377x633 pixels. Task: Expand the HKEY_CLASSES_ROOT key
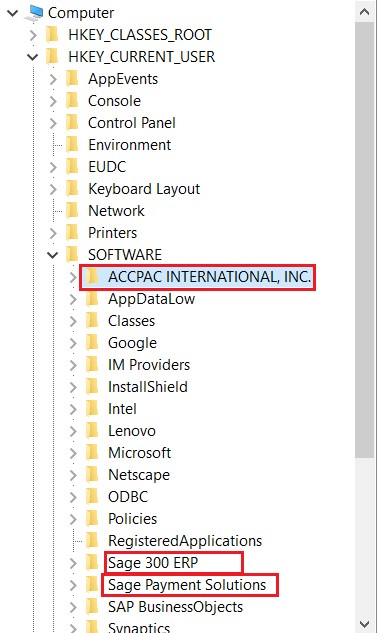click(x=34, y=35)
